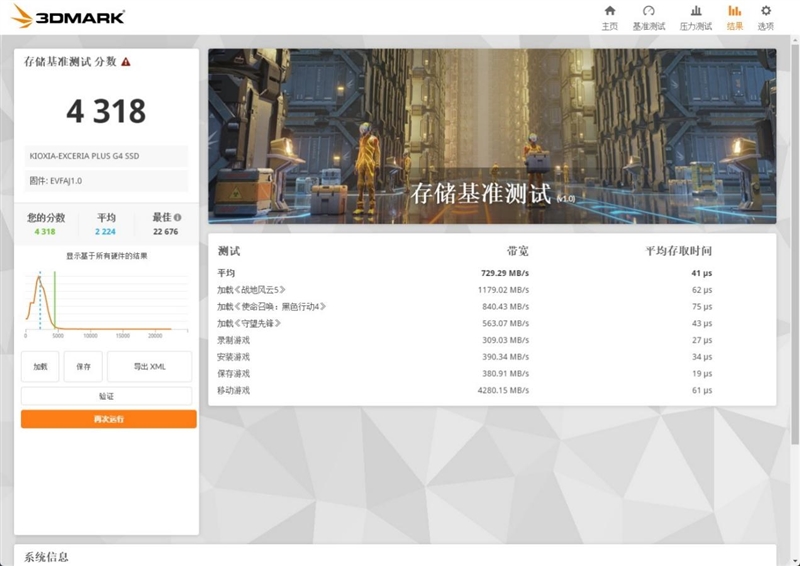Click the 75 µs access time value
The image size is (800, 566).
click(x=702, y=307)
